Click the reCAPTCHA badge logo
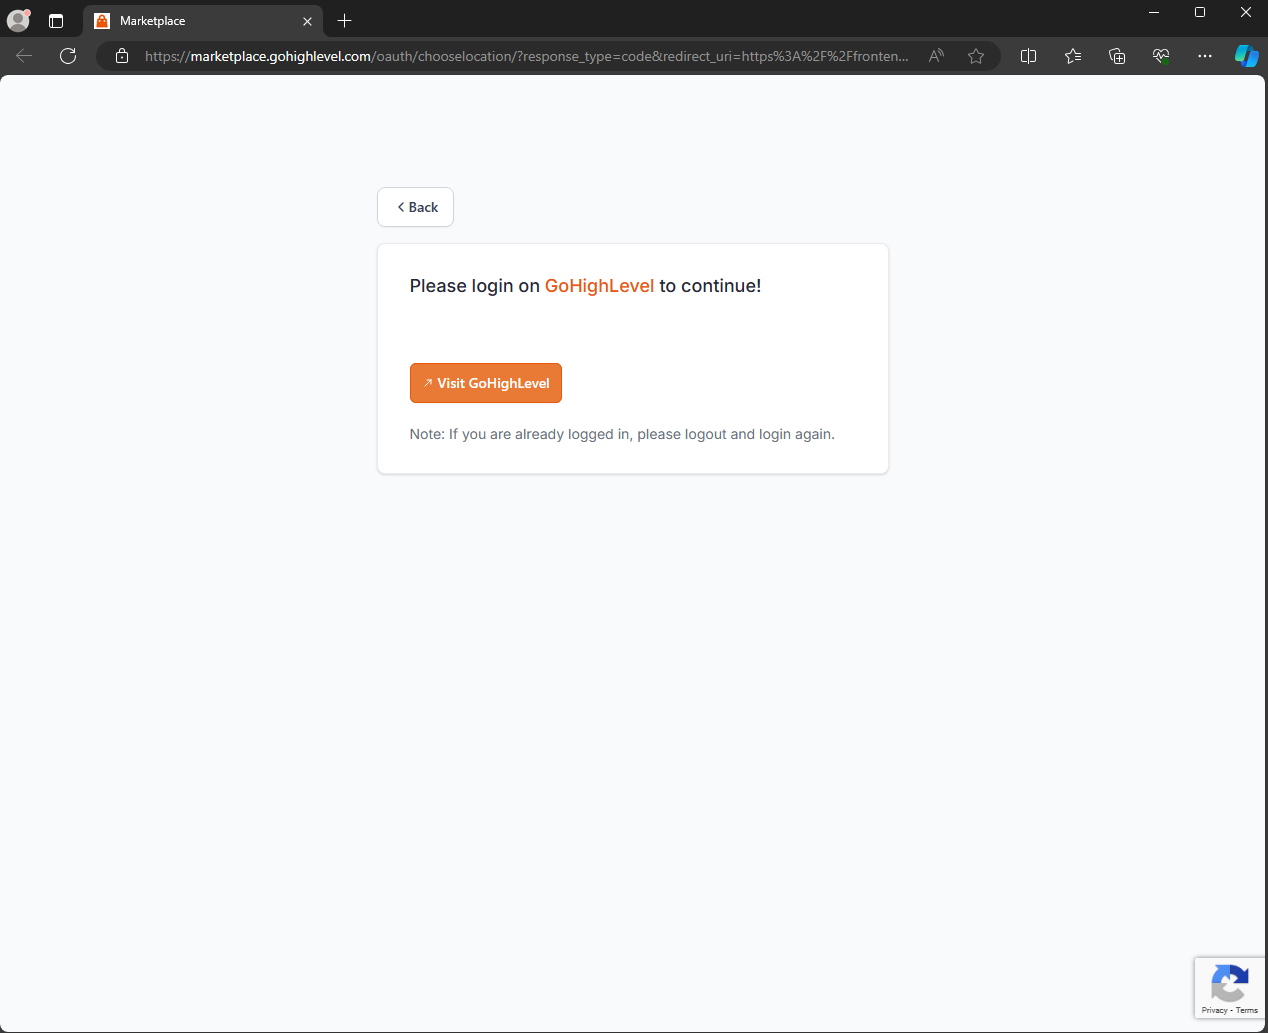1268x1033 pixels. (x=1229, y=983)
